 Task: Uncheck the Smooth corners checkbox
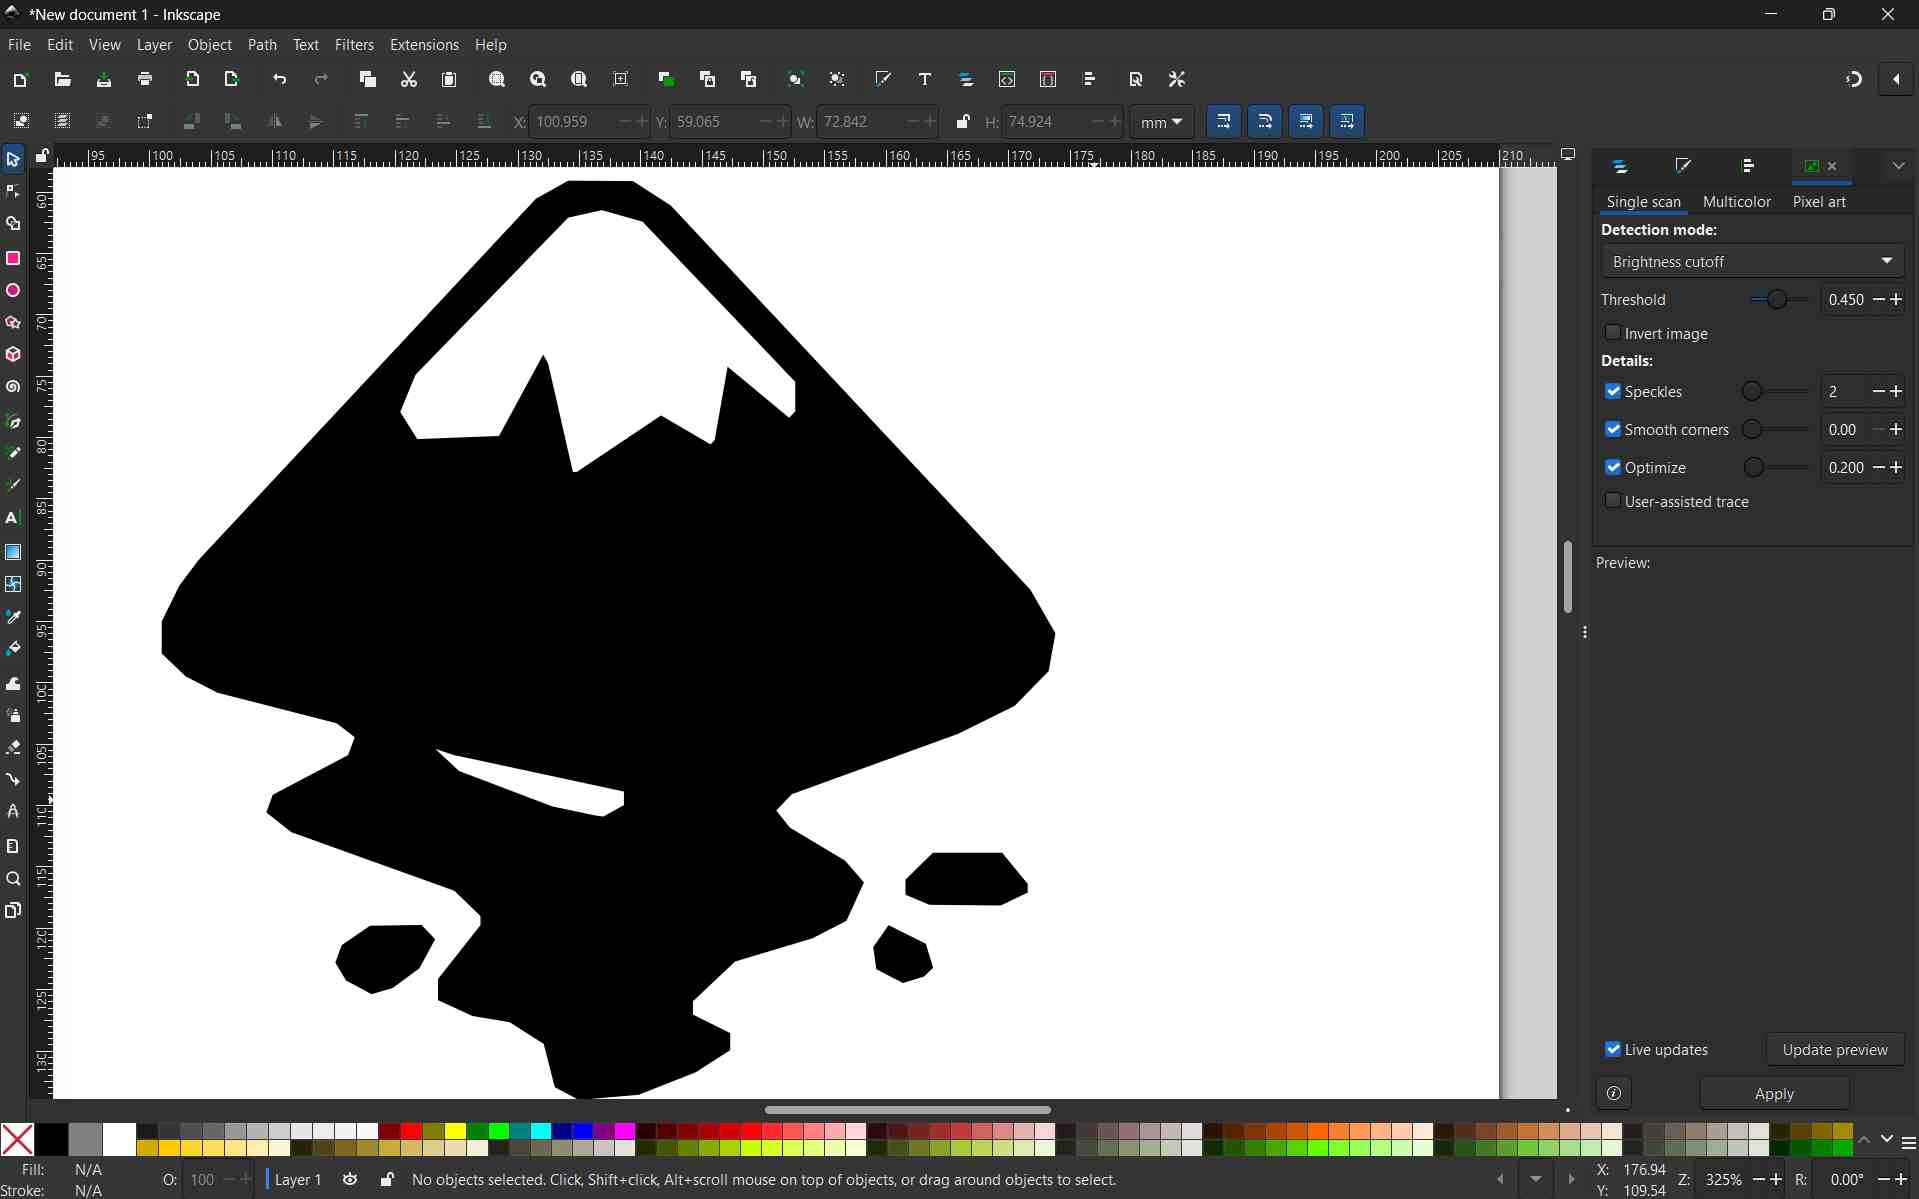click(1613, 429)
